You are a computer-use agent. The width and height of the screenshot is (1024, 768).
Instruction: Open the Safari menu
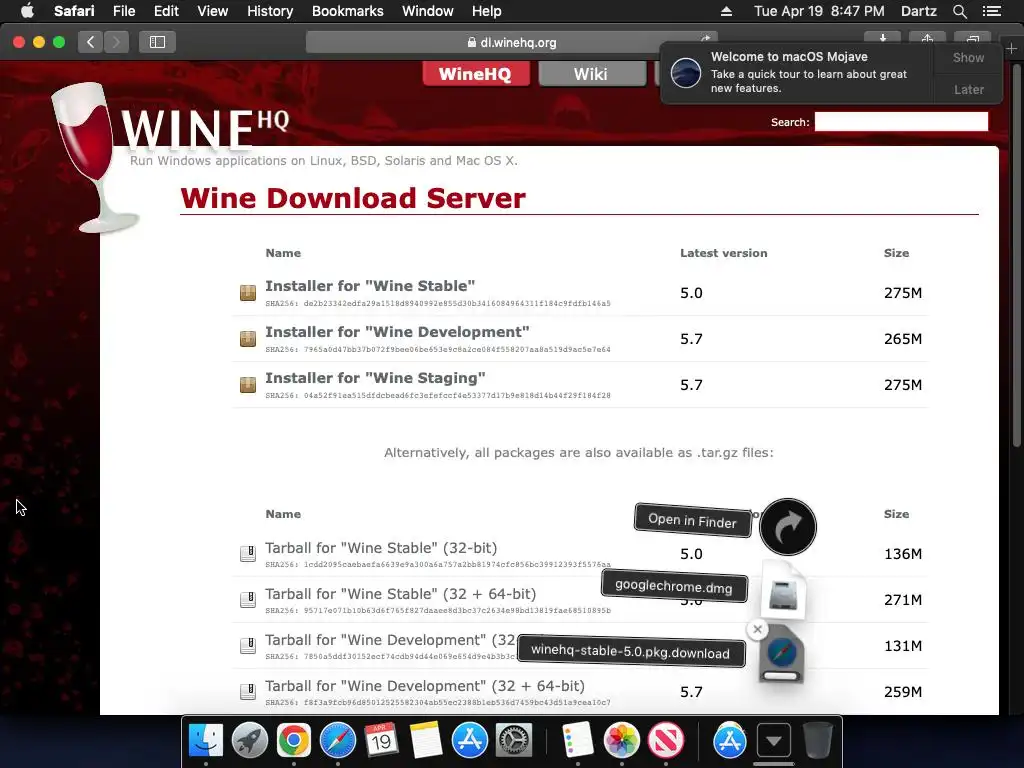(74, 11)
